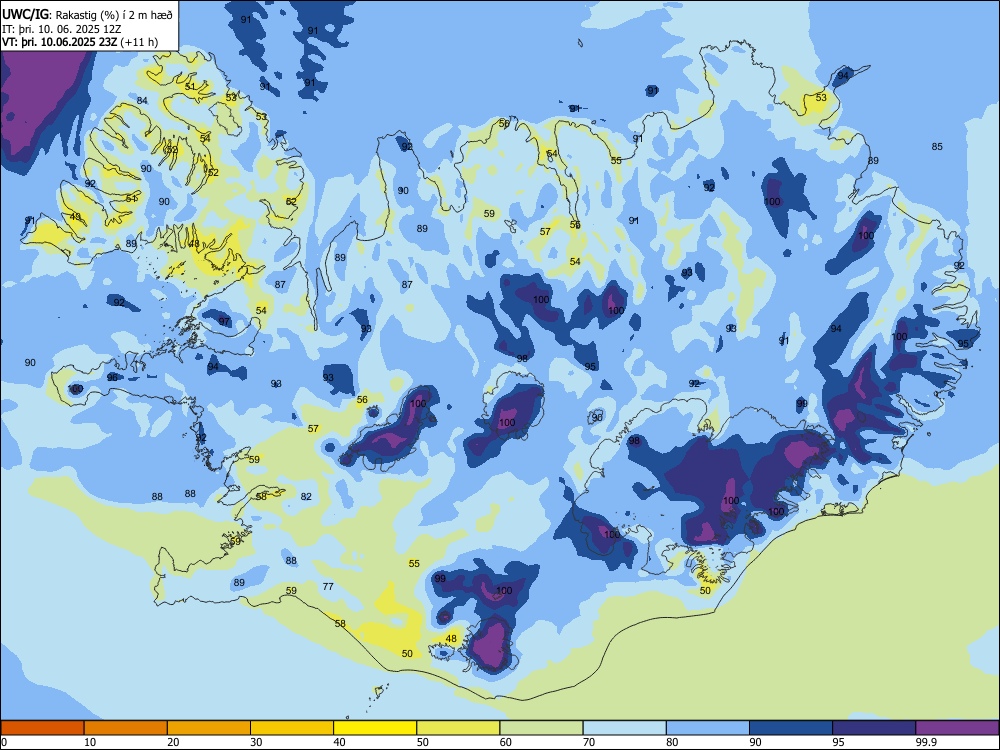Click the 'VT: þri. 10.06.2025 23Z (+11 h)' line

coord(80,42)
